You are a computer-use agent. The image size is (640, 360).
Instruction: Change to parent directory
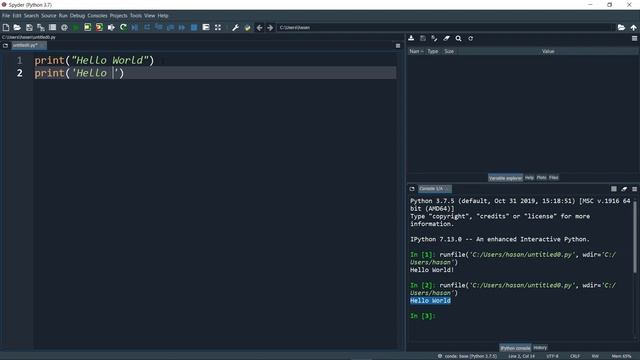click(x=633, y=28)
